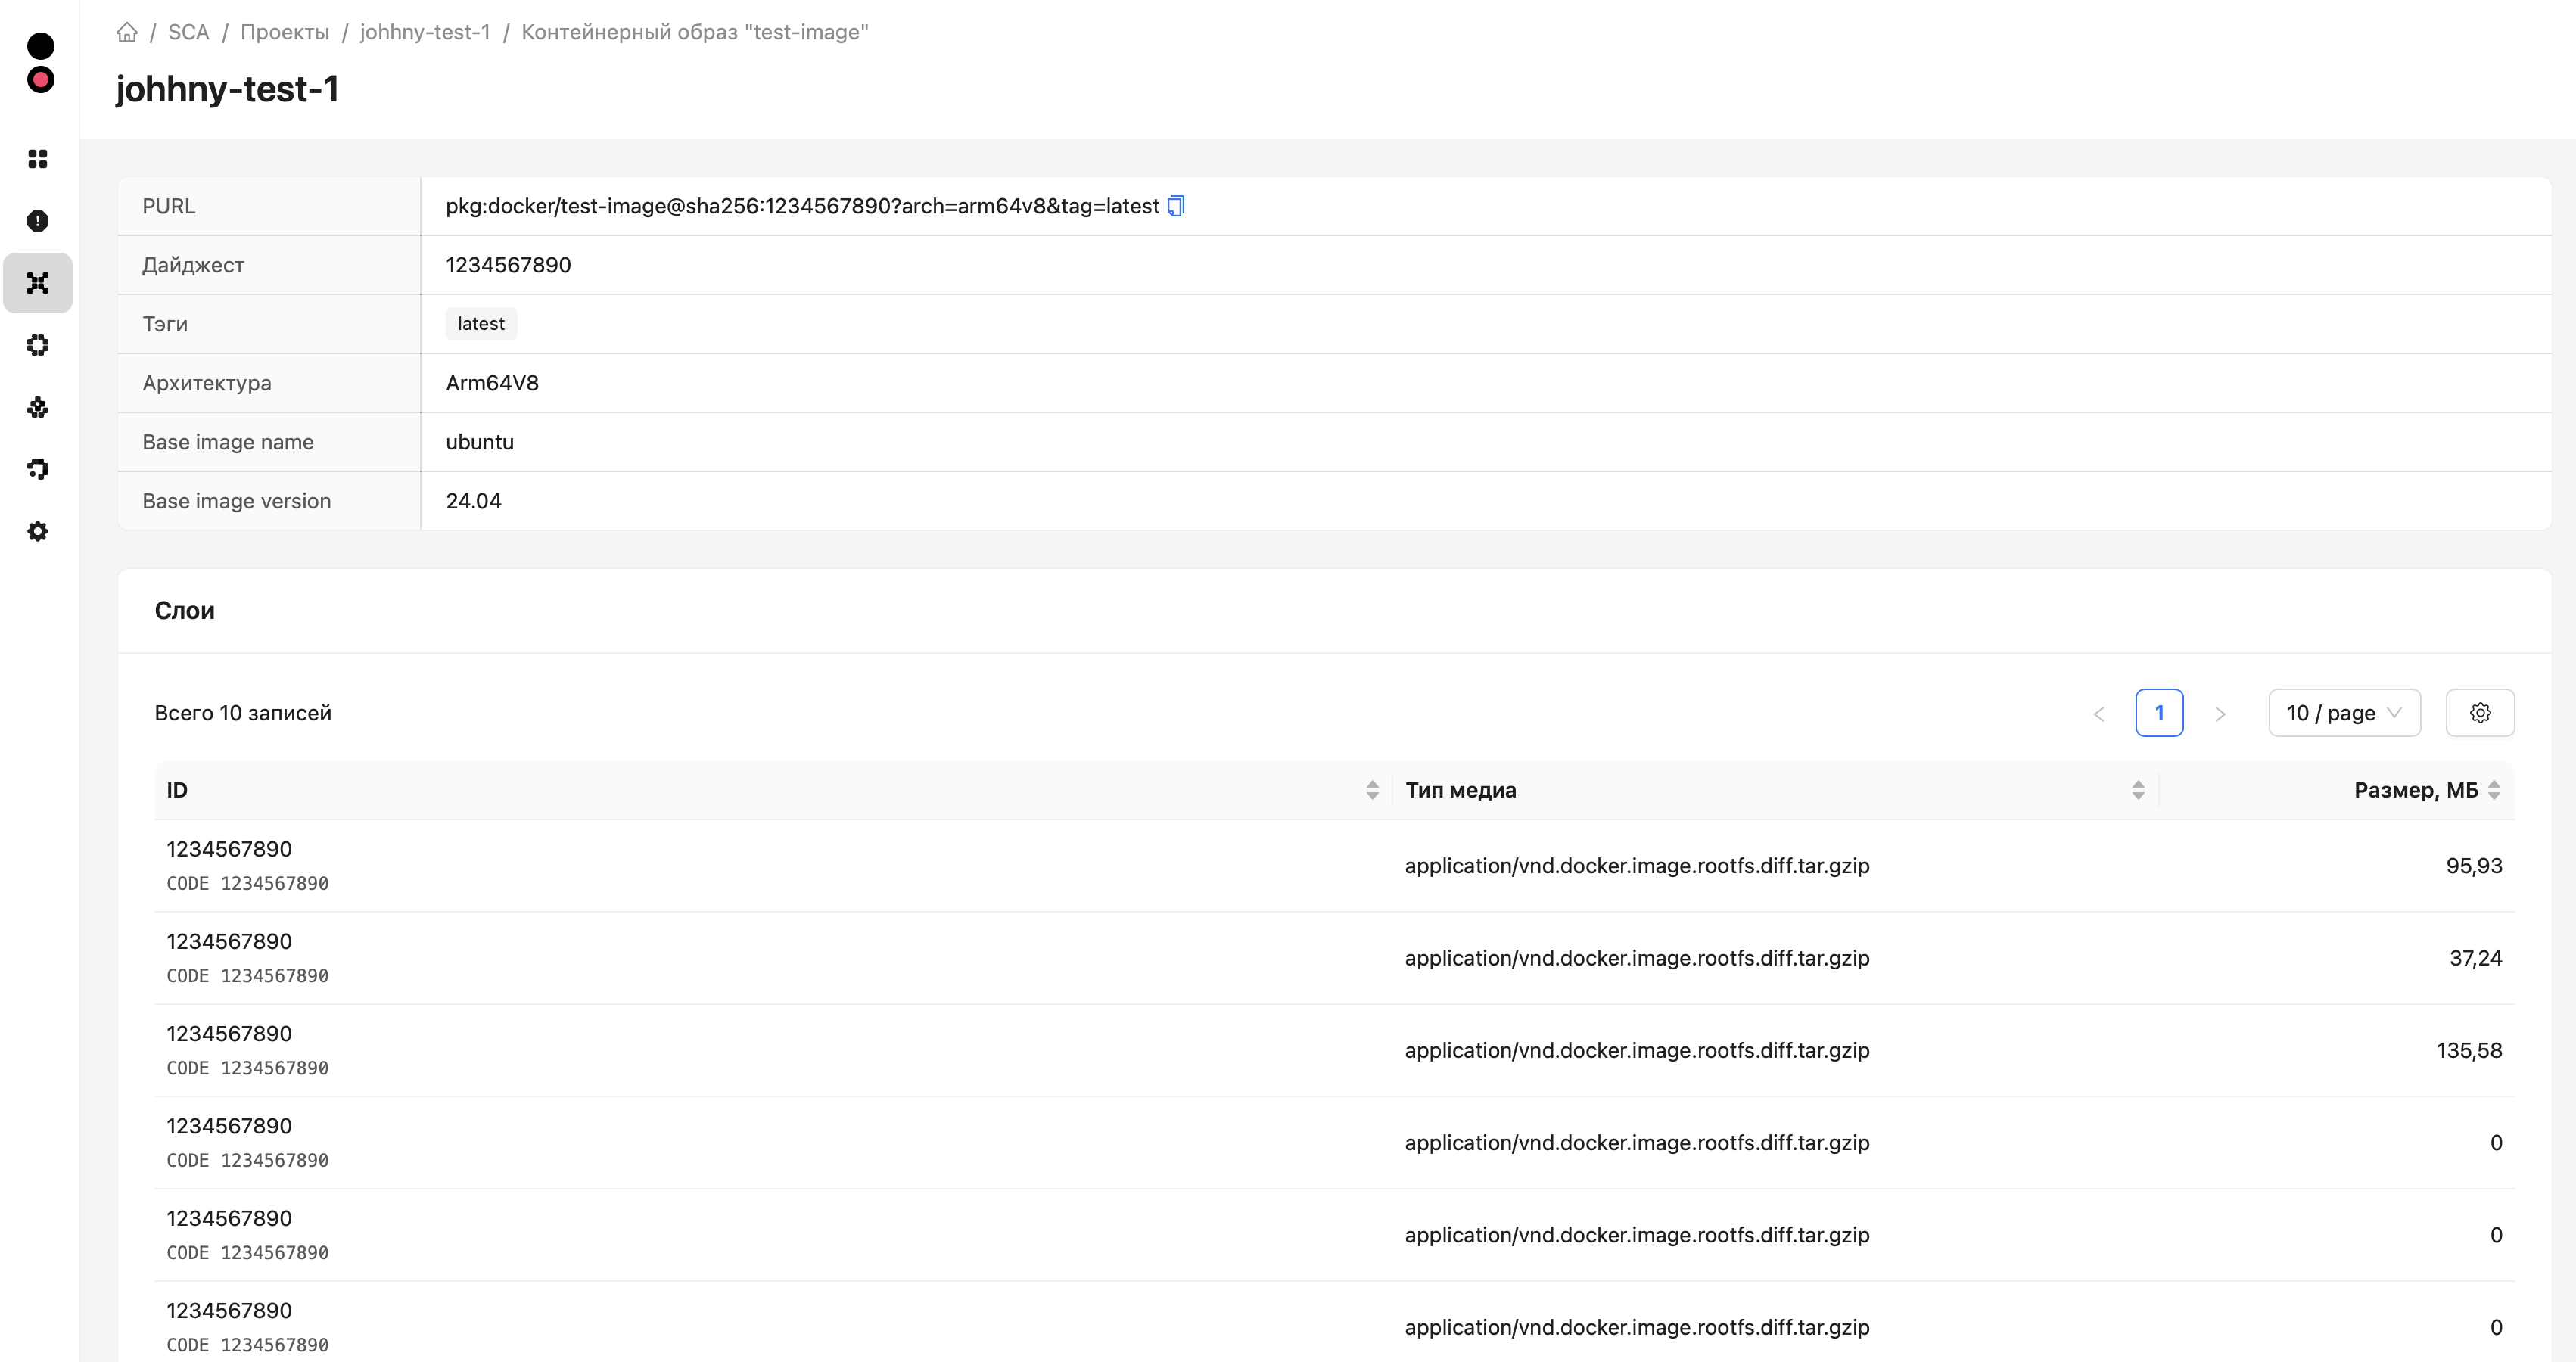Click CODE 1234567890 in the 135,58 row

click(247, 1067)
